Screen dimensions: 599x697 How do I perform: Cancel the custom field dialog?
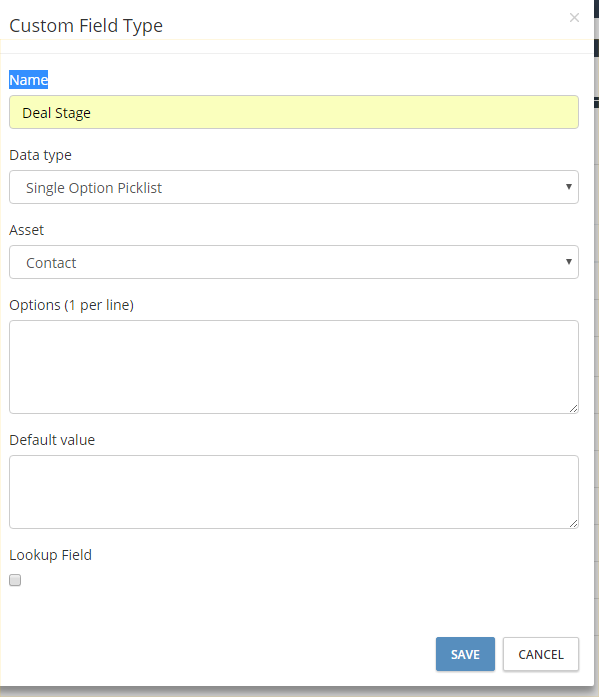pos(541,654)
